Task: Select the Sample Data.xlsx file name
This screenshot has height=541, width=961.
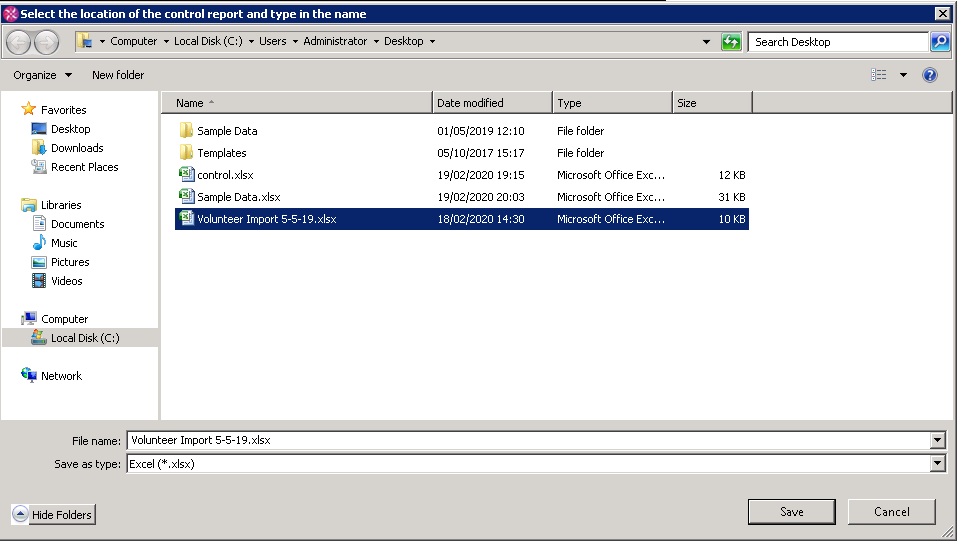Action: (239, 197)
